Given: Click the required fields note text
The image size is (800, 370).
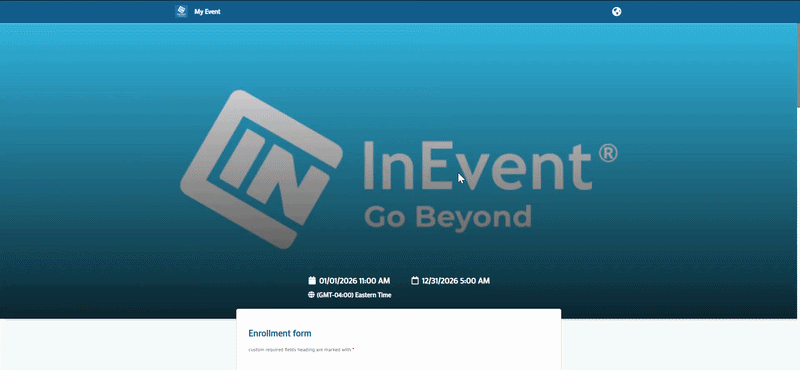Looking at the screenshot, I should pos(301,350).
